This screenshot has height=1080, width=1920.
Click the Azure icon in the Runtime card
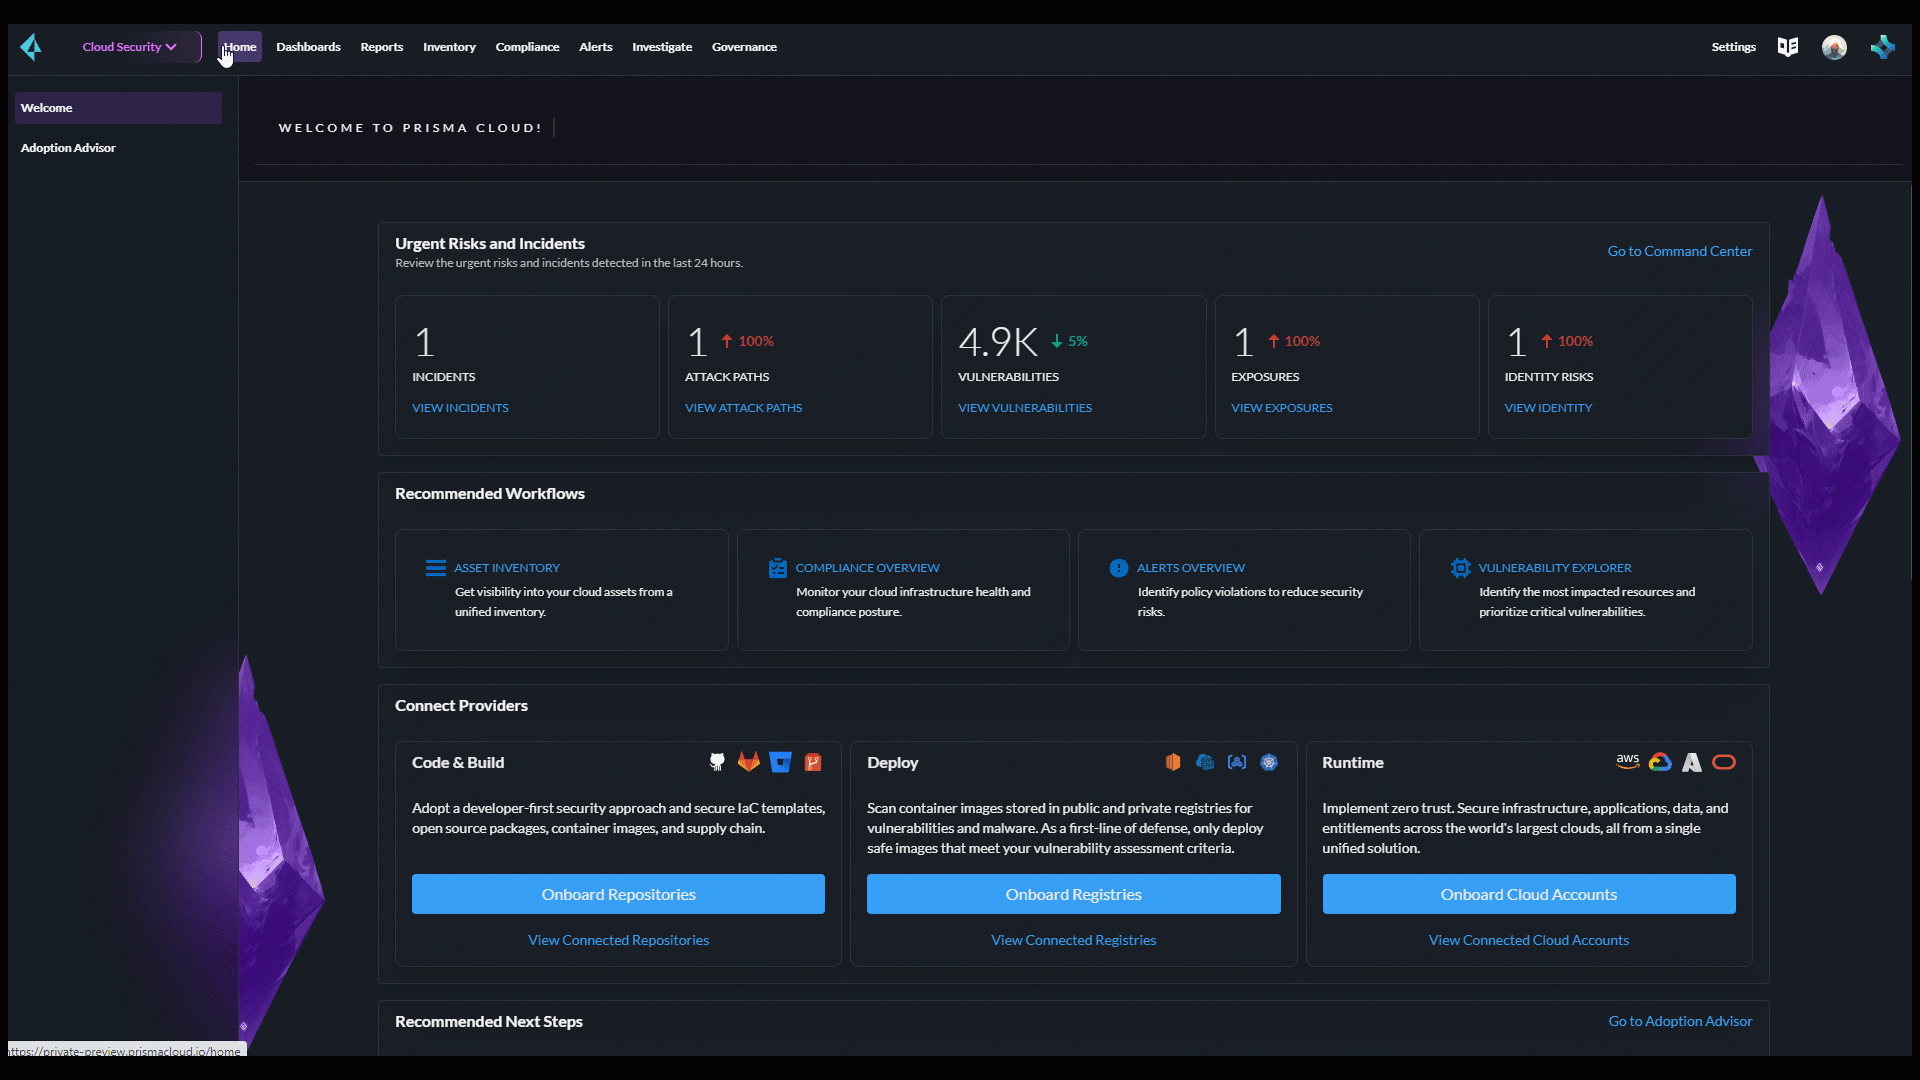click(1691, 761)
